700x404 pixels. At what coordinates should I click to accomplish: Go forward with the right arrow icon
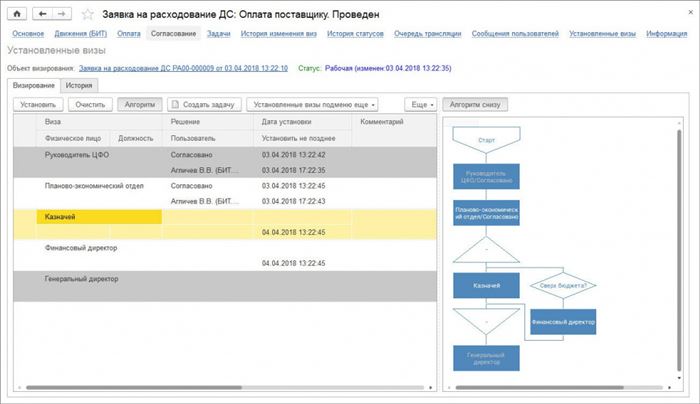pos(62,14)
